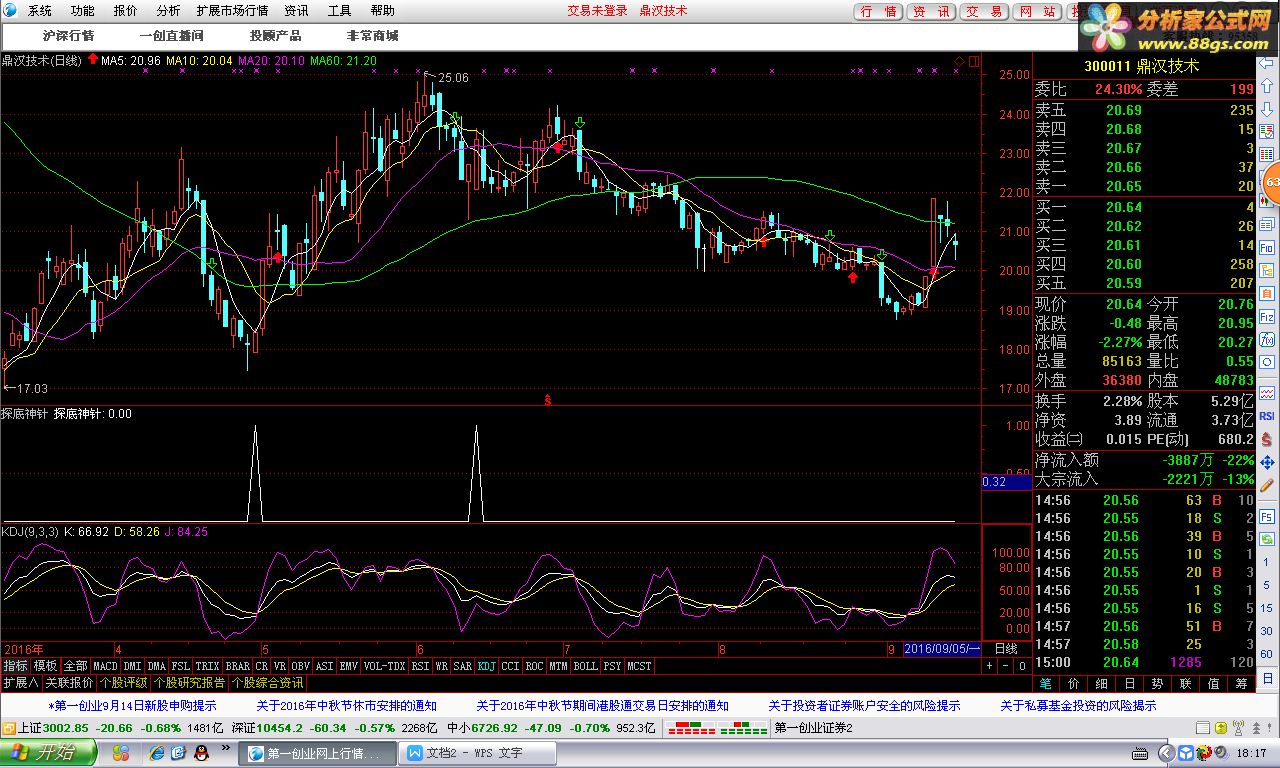Switch to 沪深行情 tab

point(69,36)
